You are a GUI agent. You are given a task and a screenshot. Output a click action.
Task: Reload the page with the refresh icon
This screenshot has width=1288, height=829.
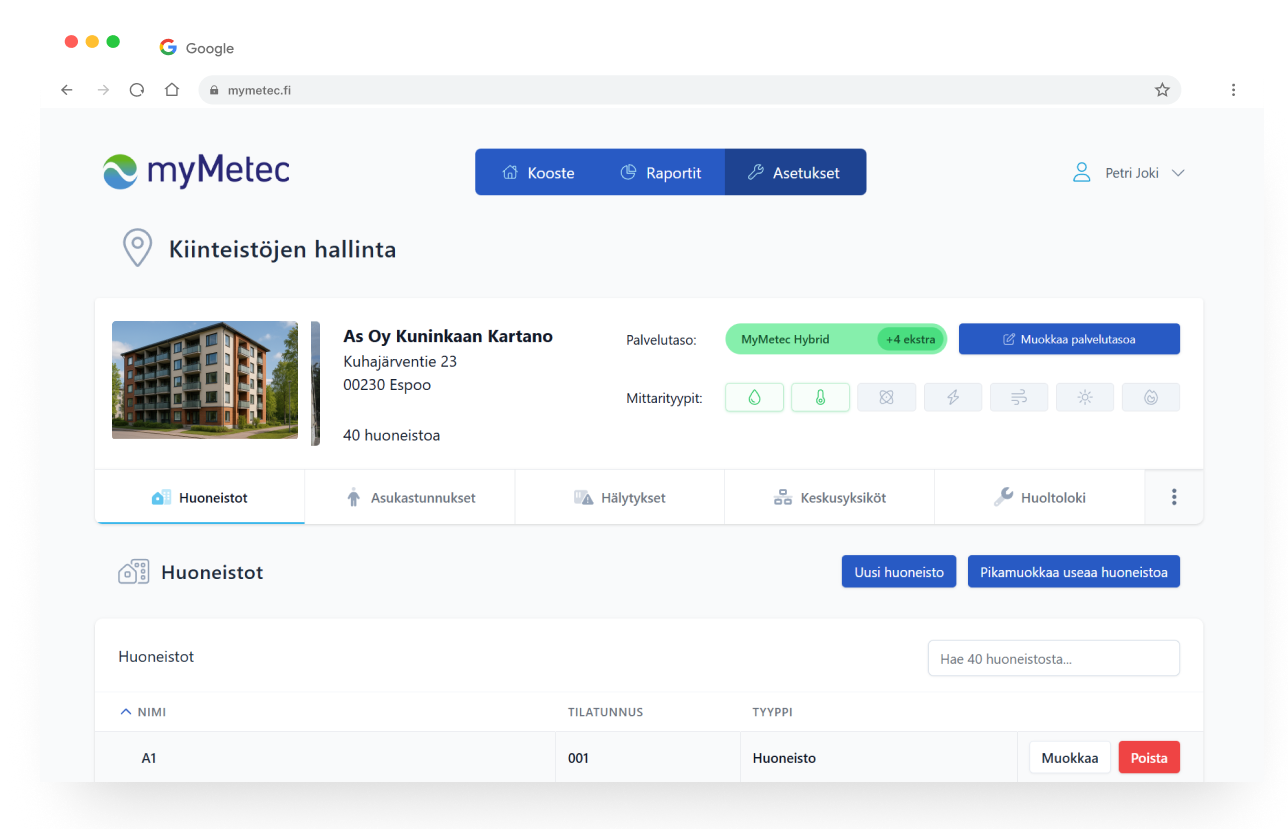pos(137,90)
